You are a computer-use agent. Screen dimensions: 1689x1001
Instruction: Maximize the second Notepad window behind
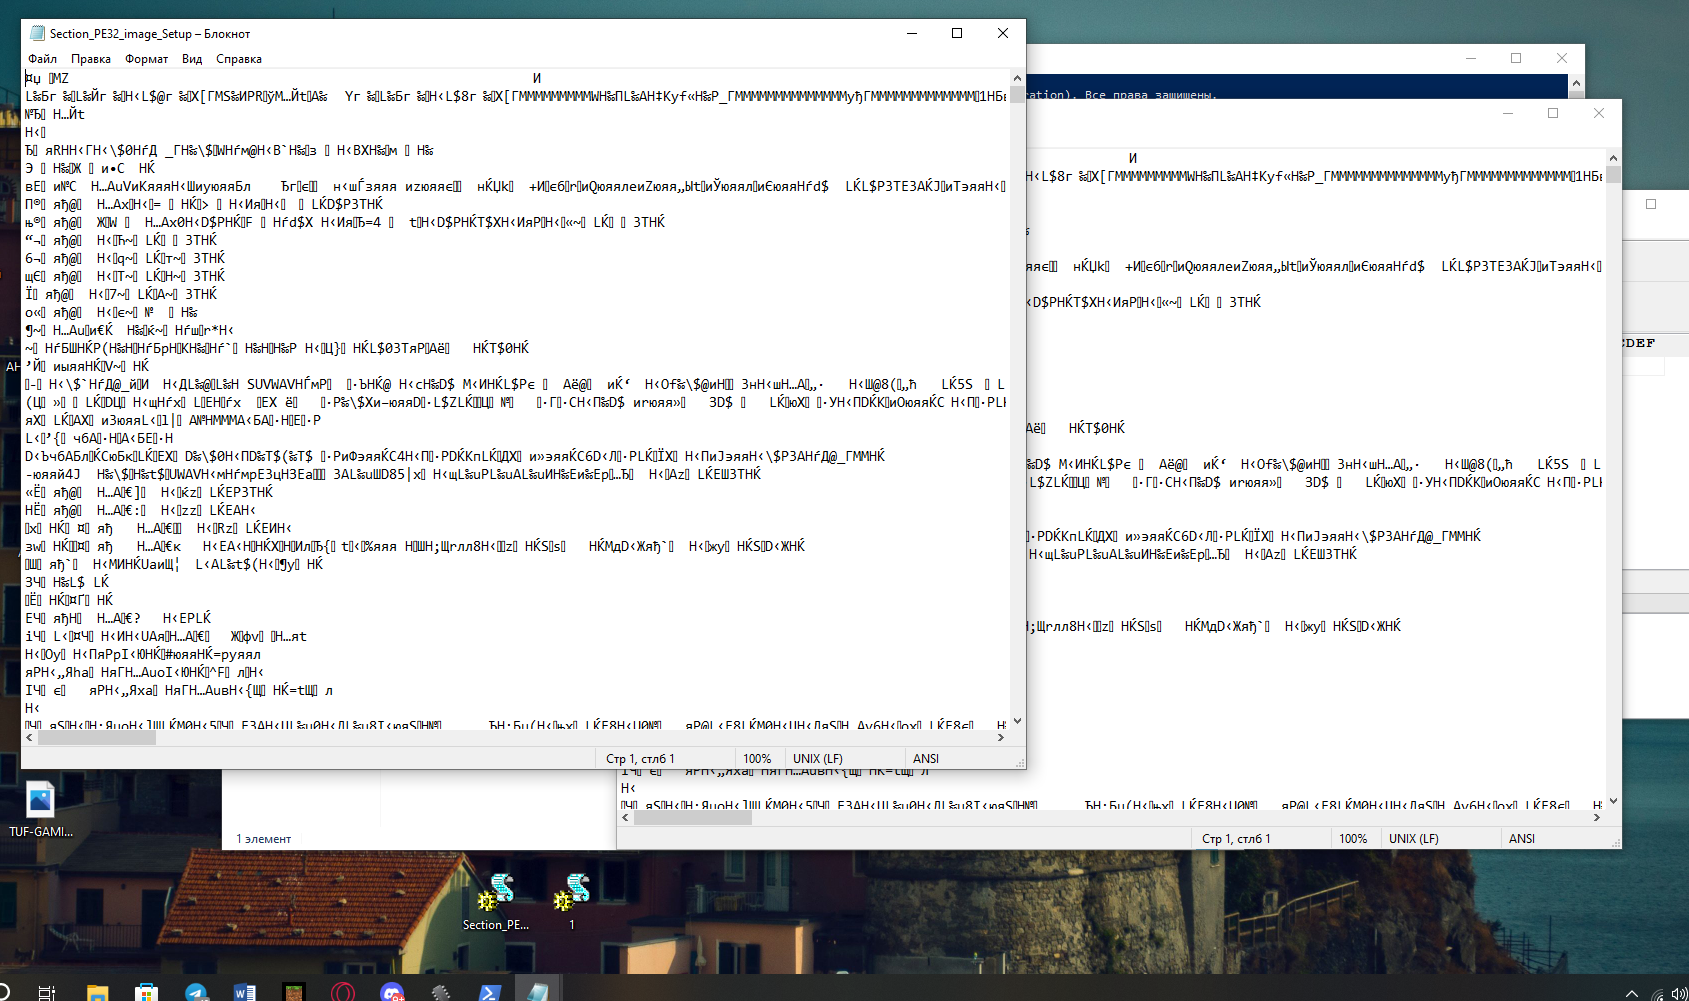point(1553,113)
